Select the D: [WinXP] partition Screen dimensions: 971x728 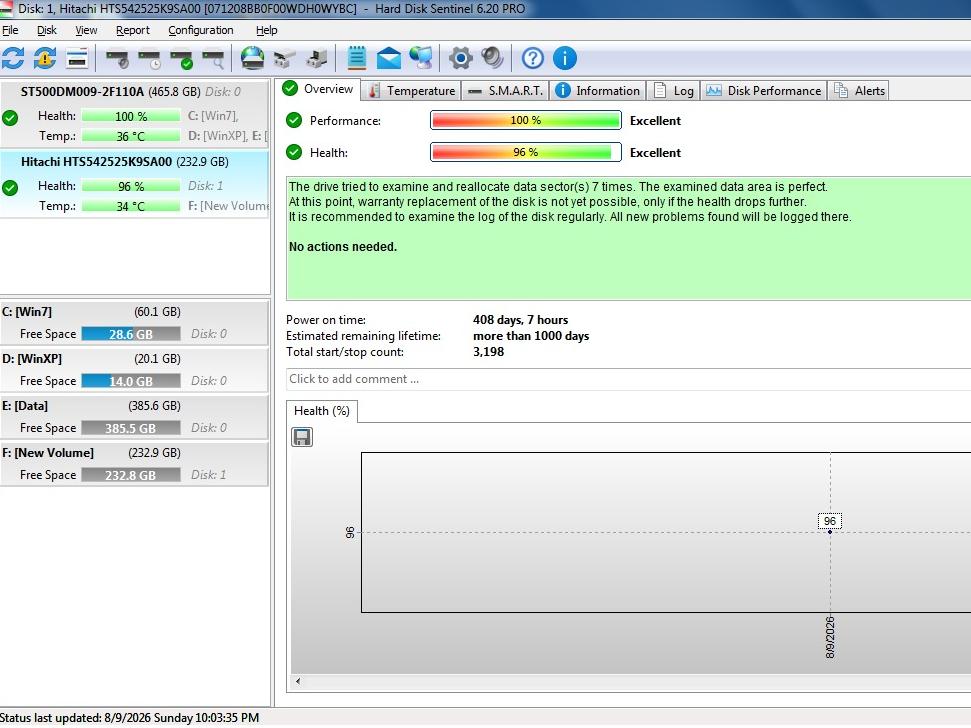click(134, 370)
